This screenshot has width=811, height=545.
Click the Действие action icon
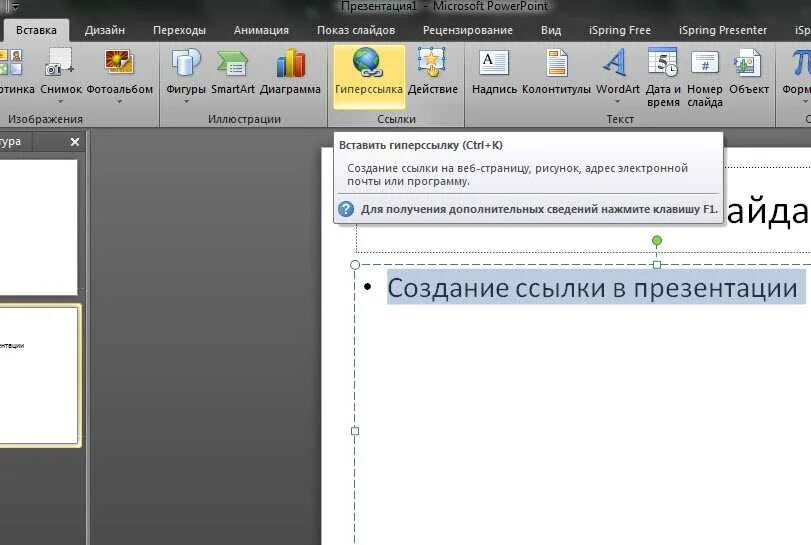click(x=432, y=62)
